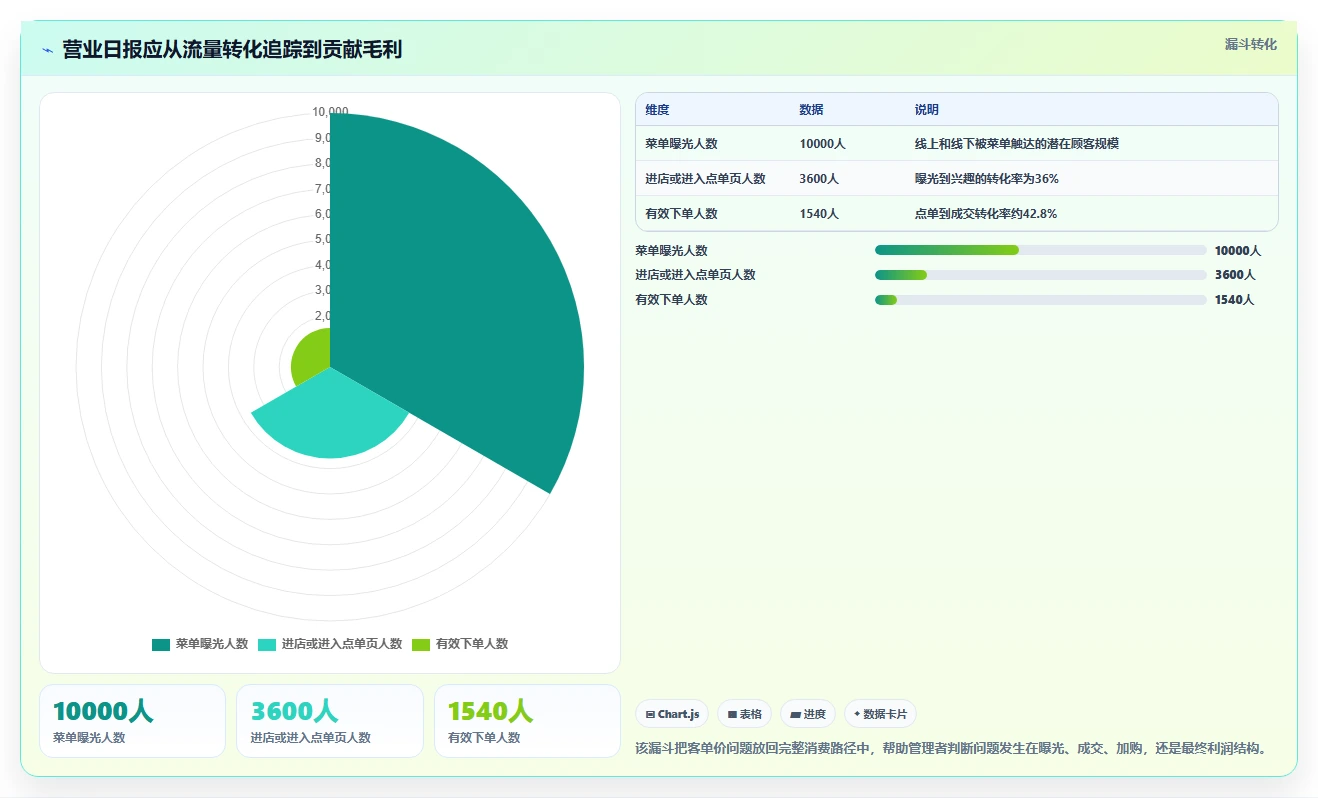This screenshot has width=1318, height=798.
Task: Click the 表格 tag chip
Action: [x=744, y=714]
